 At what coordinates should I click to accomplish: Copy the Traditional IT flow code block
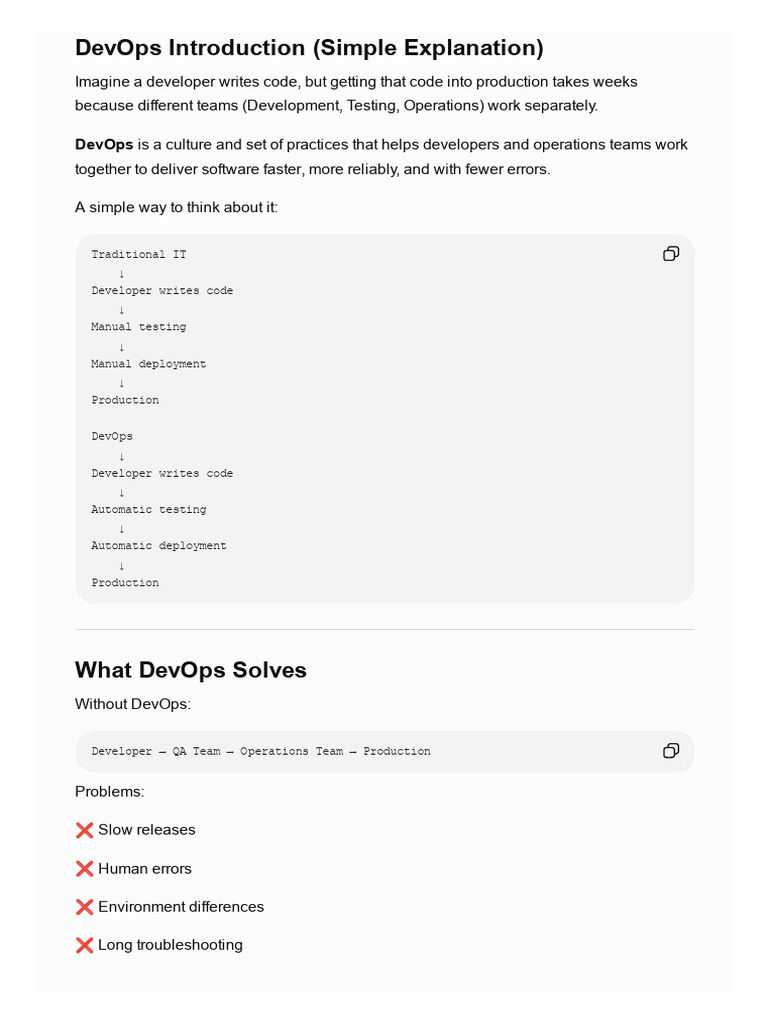click(671, 253)
